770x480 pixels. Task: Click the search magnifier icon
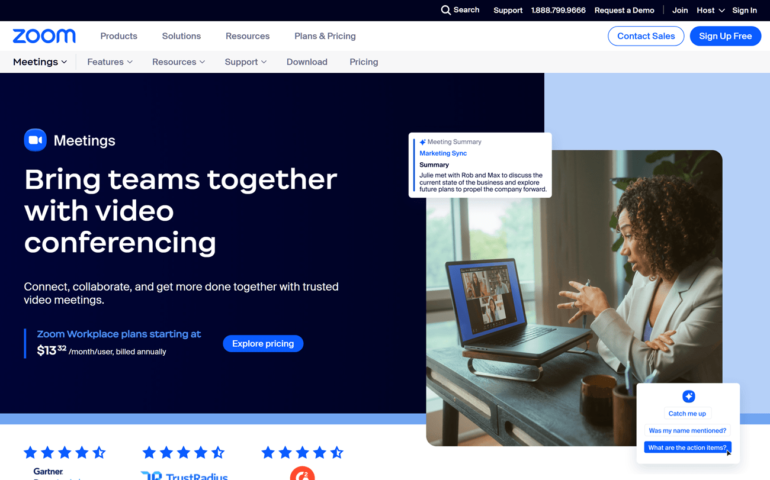[x=446, y=10]
